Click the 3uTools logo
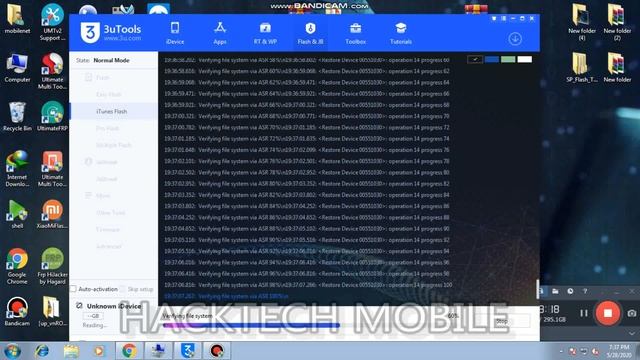The image size is (640, 360). (111, 32)
